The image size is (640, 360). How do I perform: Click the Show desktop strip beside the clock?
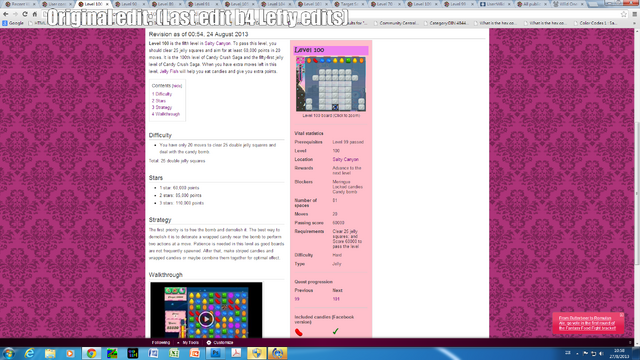[x=637, y=353]
